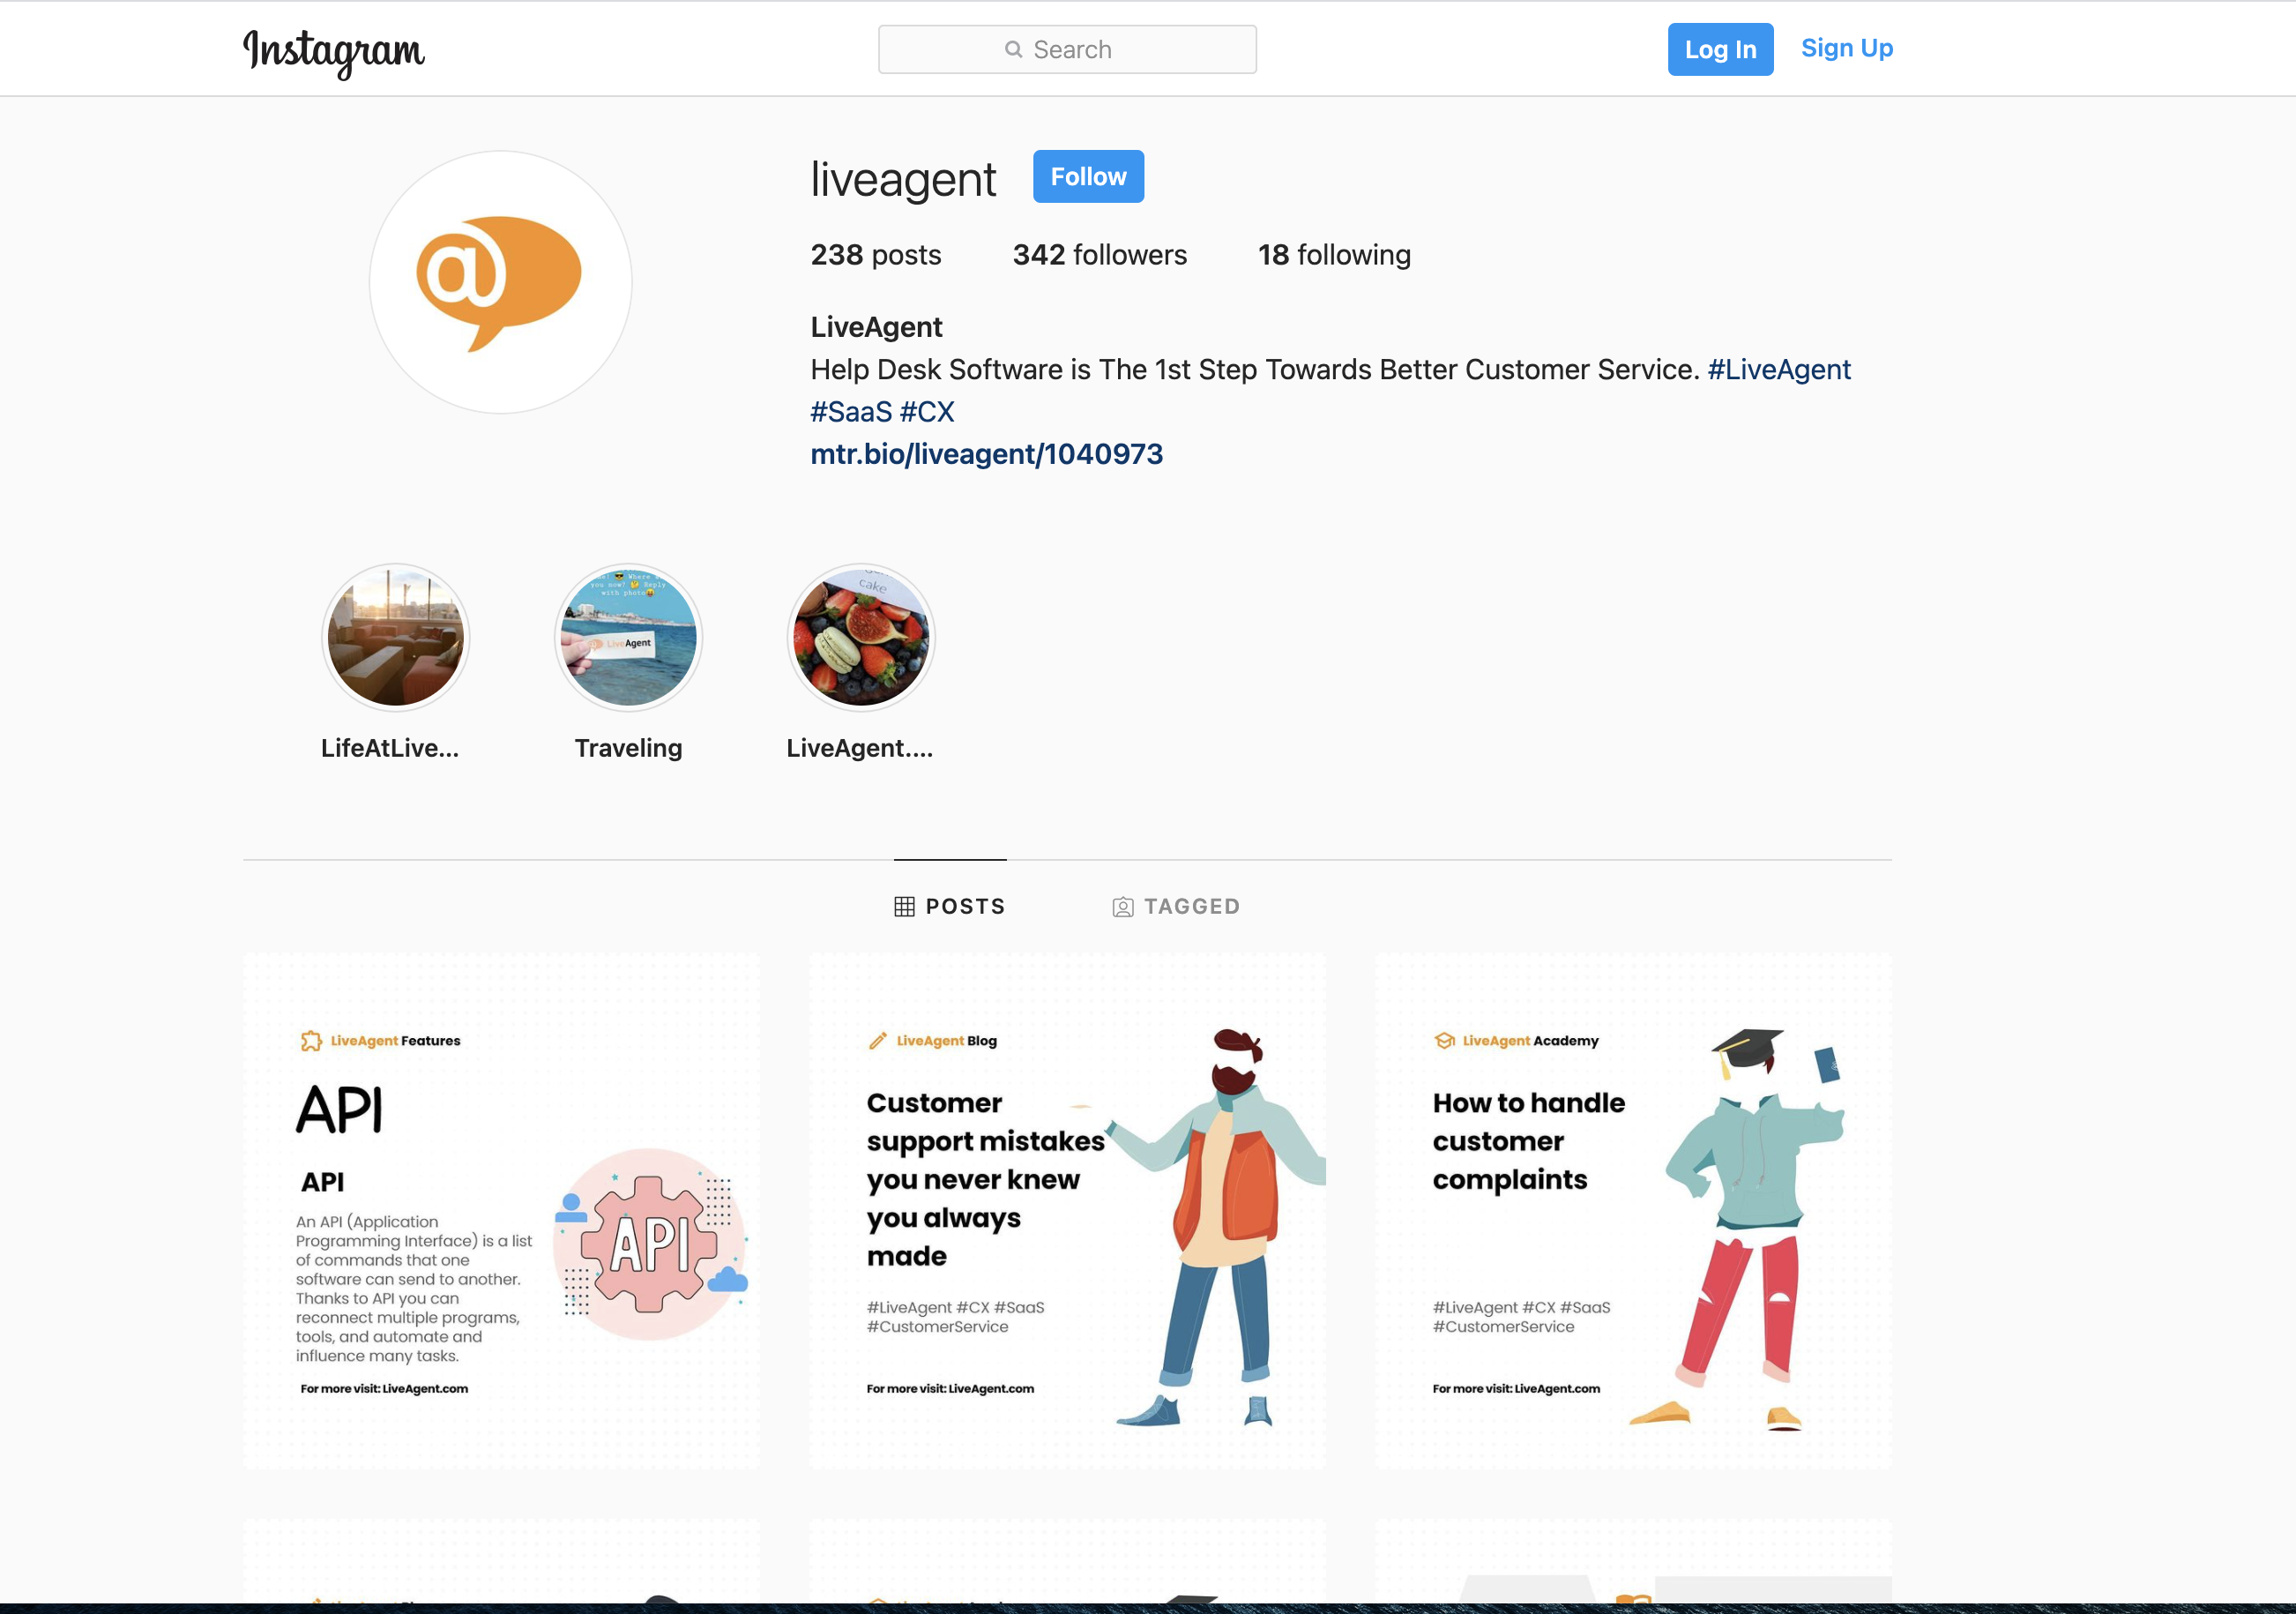The height and width of the screenshot is (1614, 2296).
Task: Select the POSTS tab
Action: [x=950, y=905]
